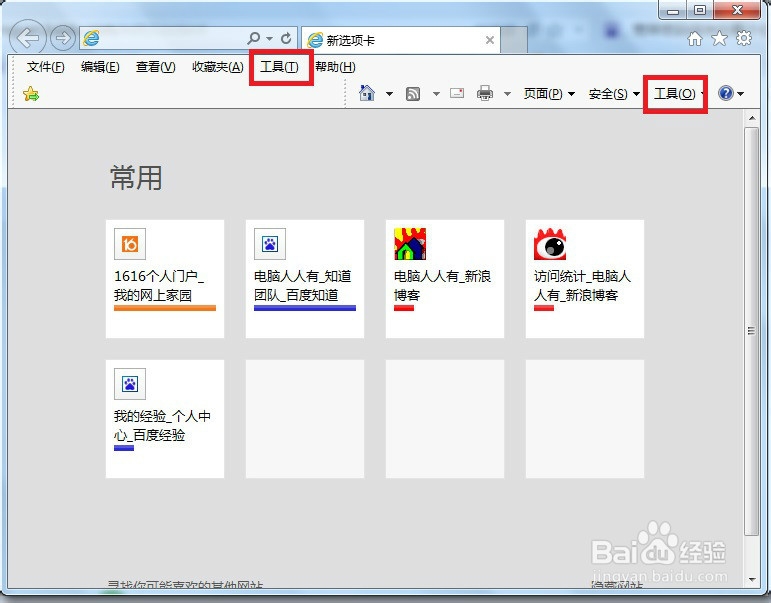This screenshot has height=603, width=771.
Task: Click the vertical scrollbar down arrow
Action: [x=751, y=579]
